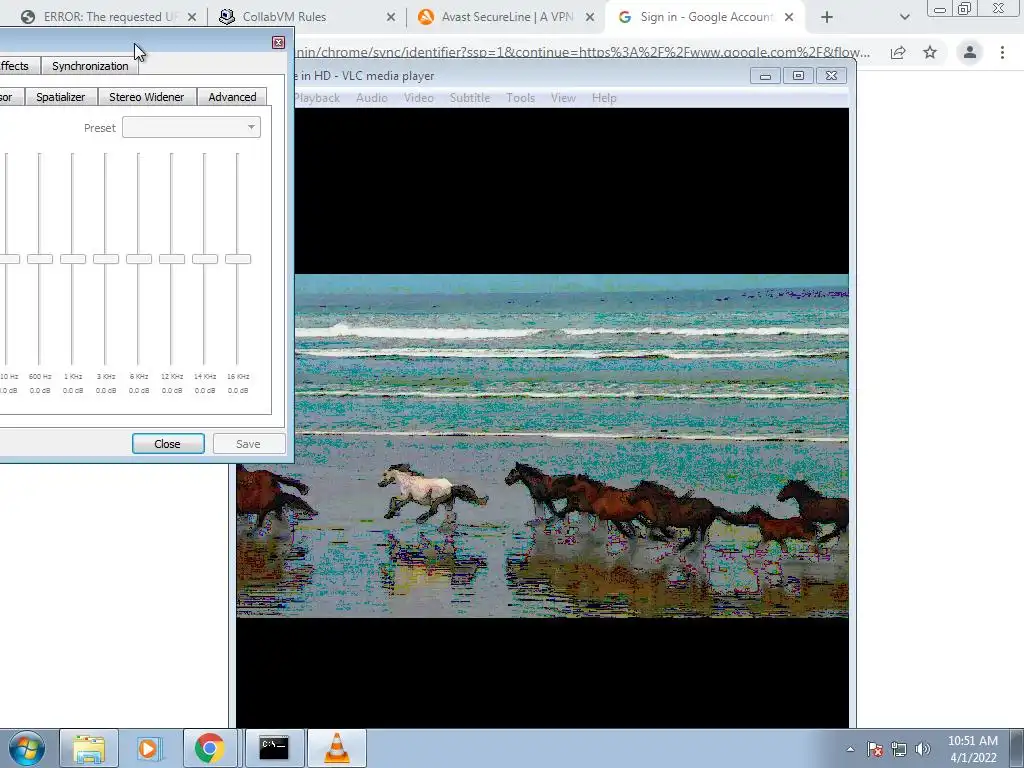Click the 3 KHz equalizer slider

(x=106, y=259)
